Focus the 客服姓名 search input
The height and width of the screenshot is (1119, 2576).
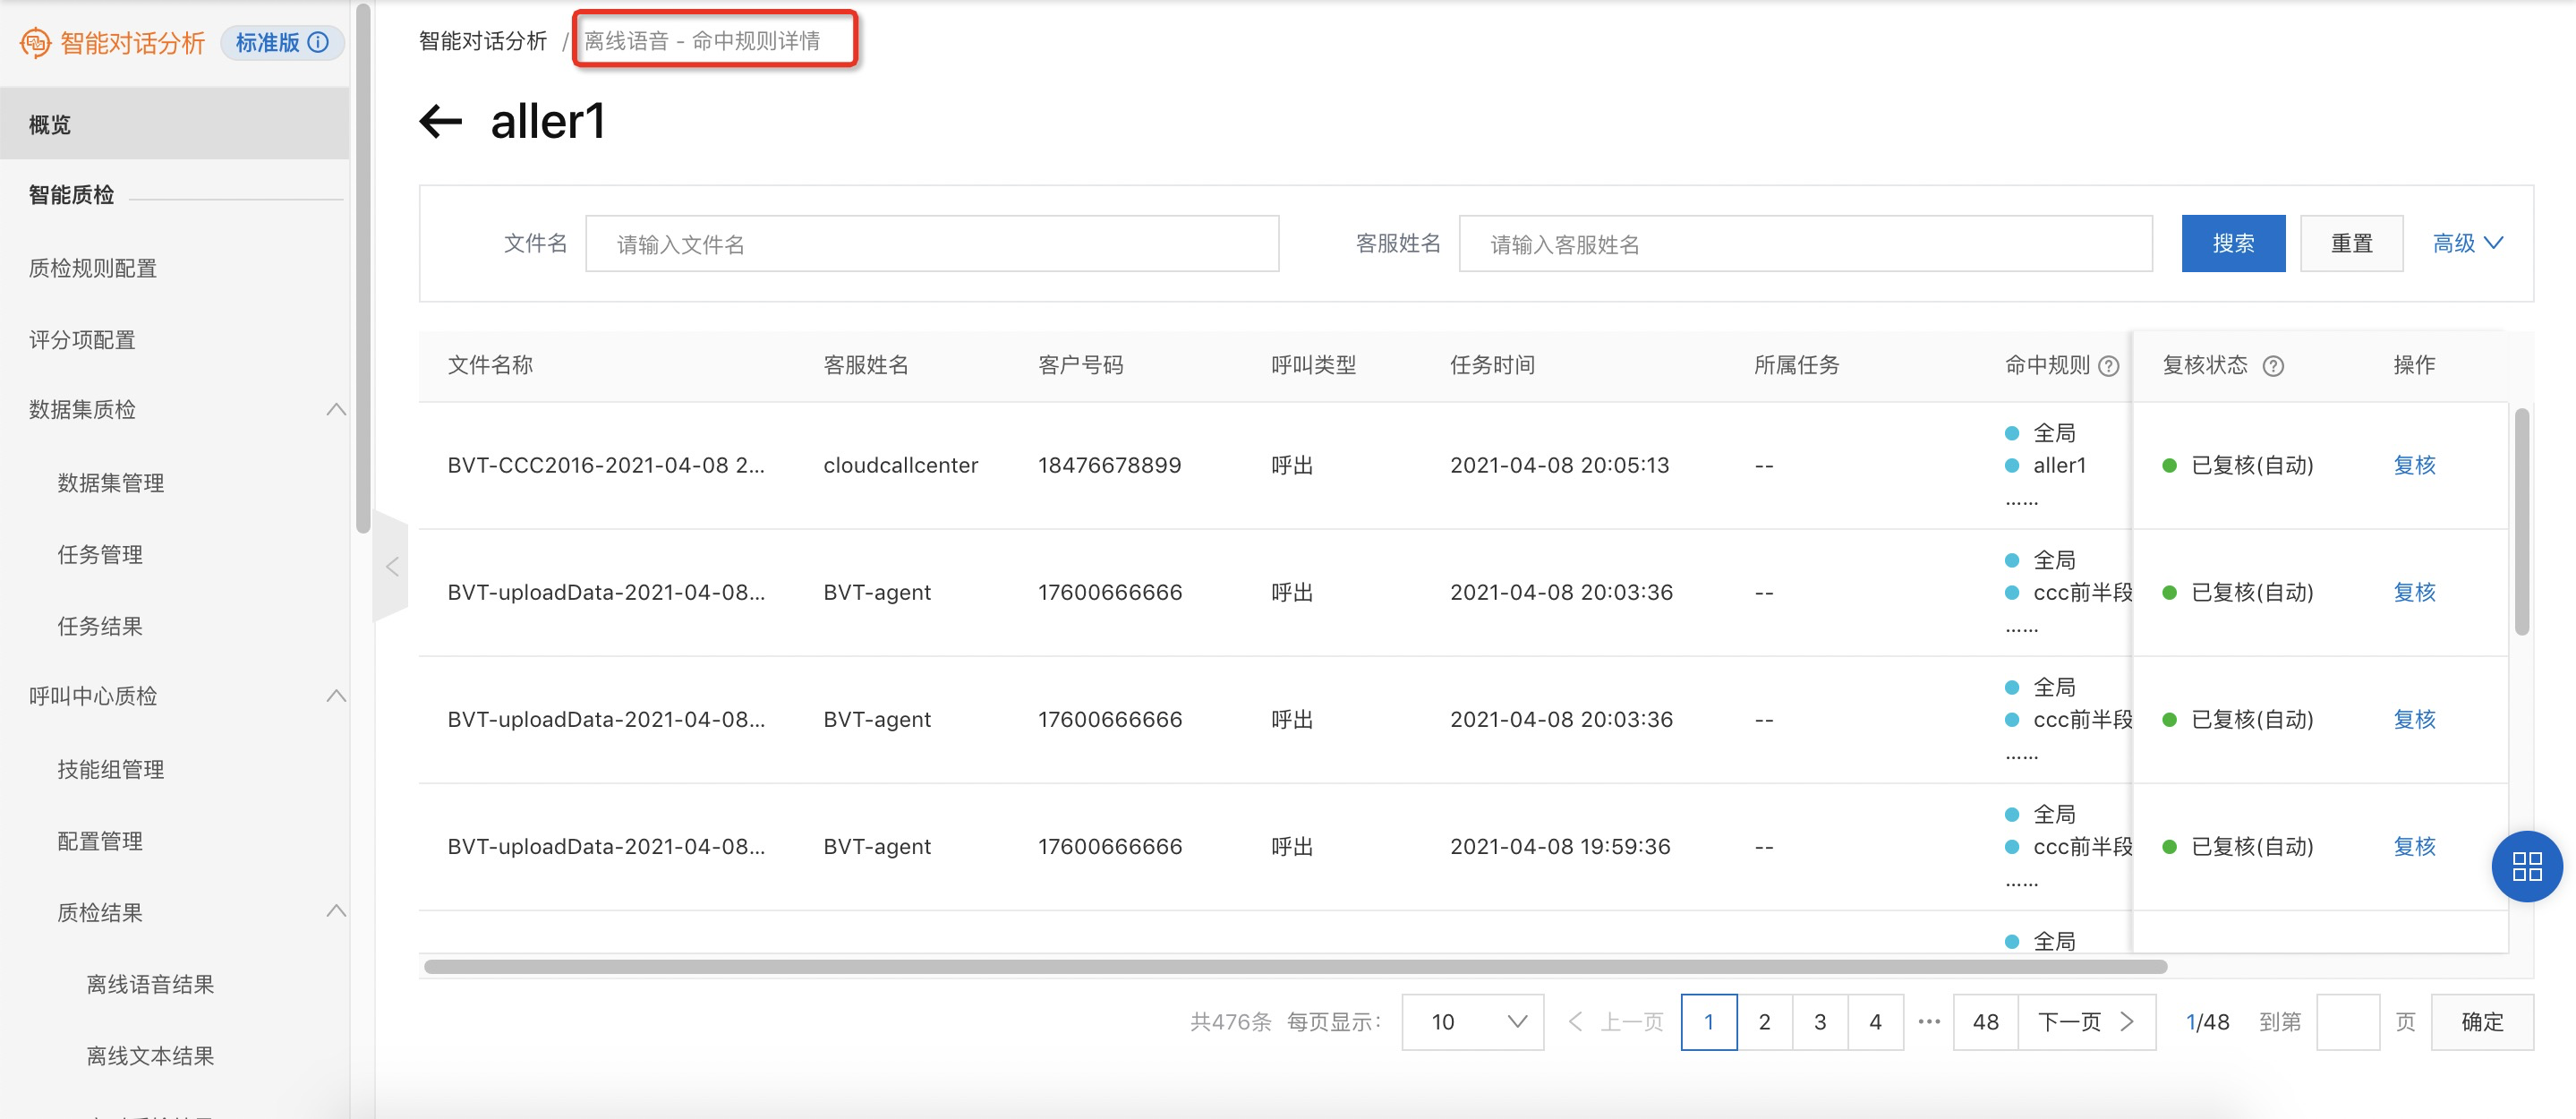[x=1805, y=243]
